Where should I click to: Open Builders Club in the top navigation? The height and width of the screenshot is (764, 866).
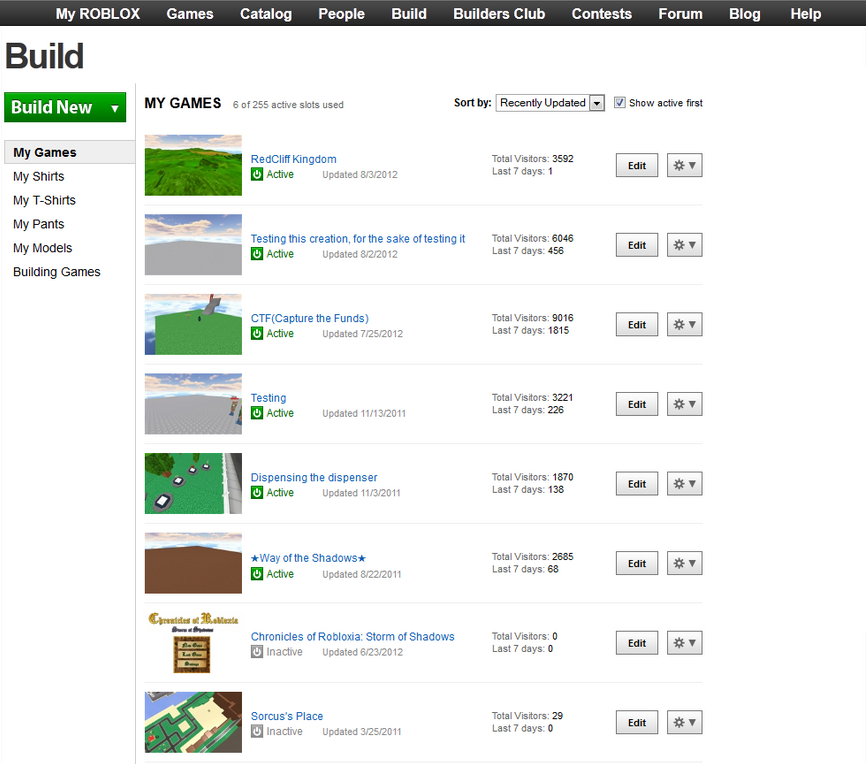coord(499,14)
